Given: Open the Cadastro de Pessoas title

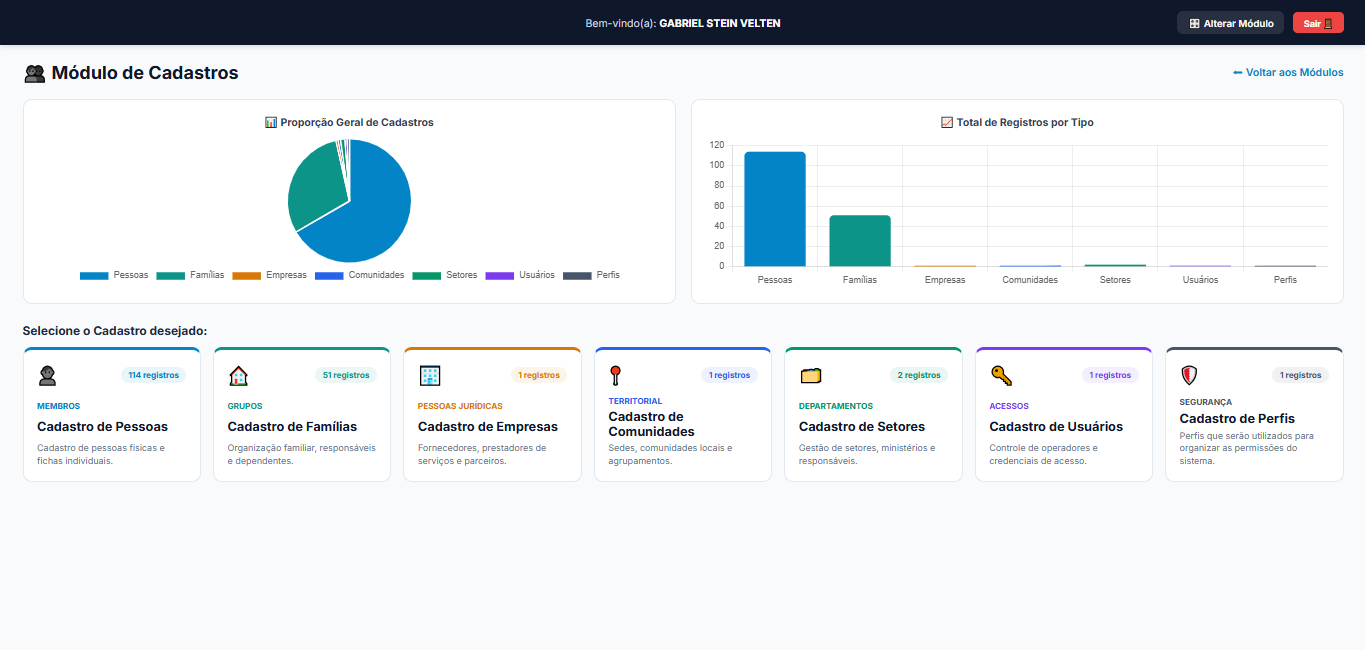Looking at the screenshot, I should pos(102,427).
